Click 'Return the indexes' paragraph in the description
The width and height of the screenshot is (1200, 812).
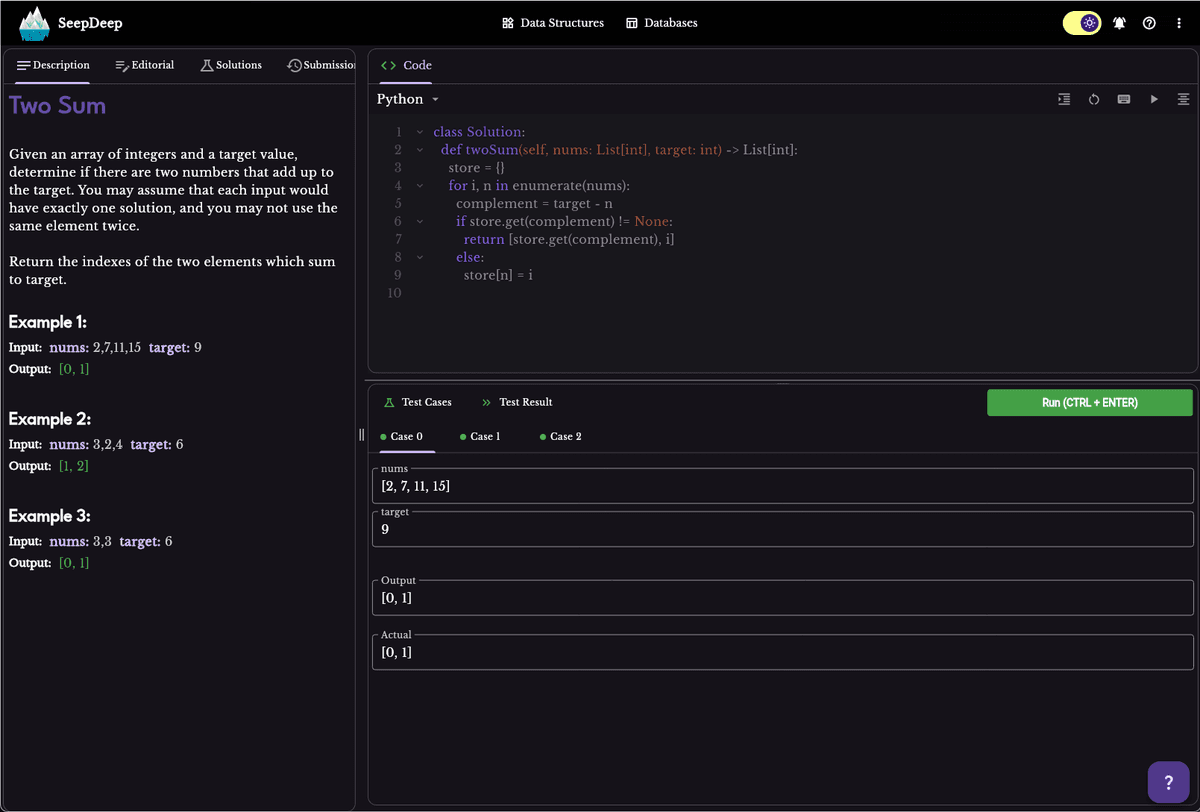click(x=172, y=271)
